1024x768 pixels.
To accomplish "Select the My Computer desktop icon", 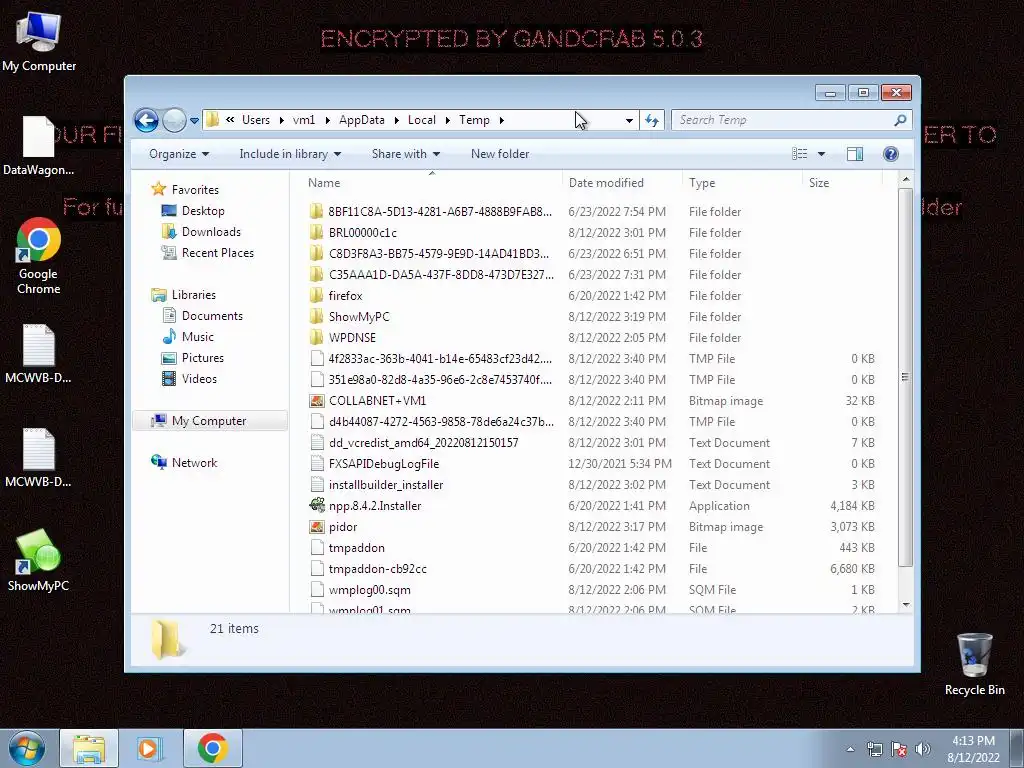I will pyautogui.click(x=39, y=42).
